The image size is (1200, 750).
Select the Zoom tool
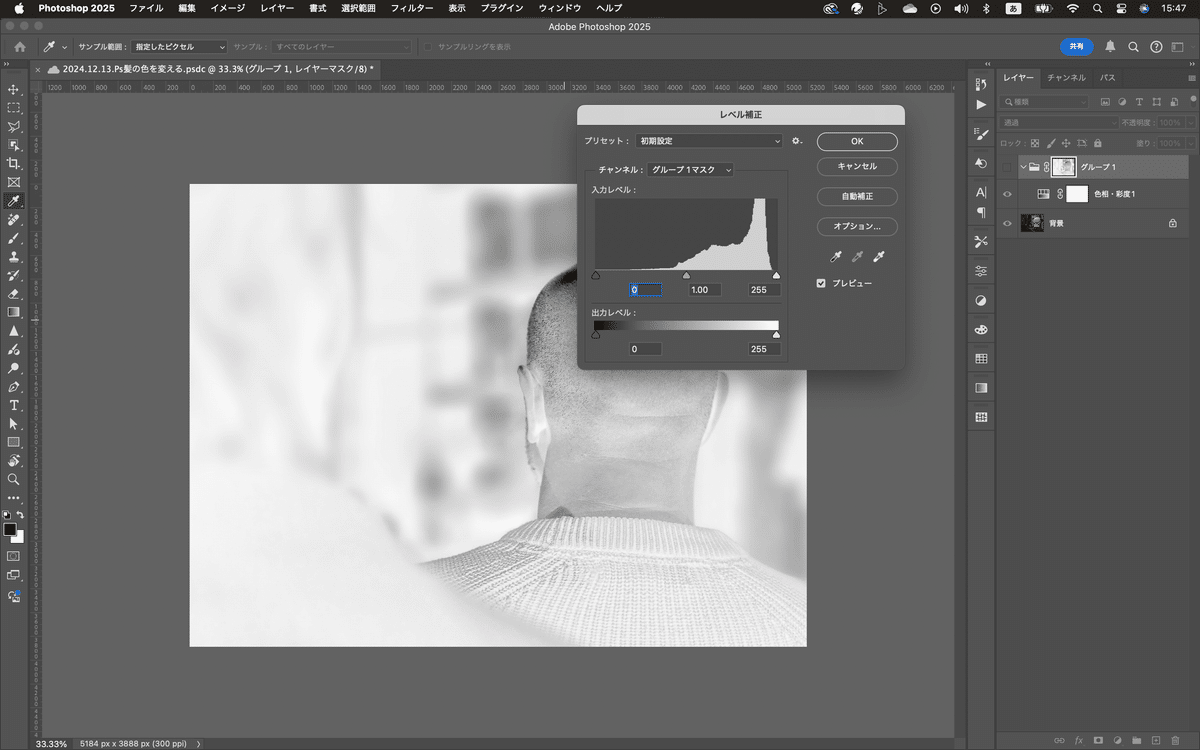coord(14,479)
